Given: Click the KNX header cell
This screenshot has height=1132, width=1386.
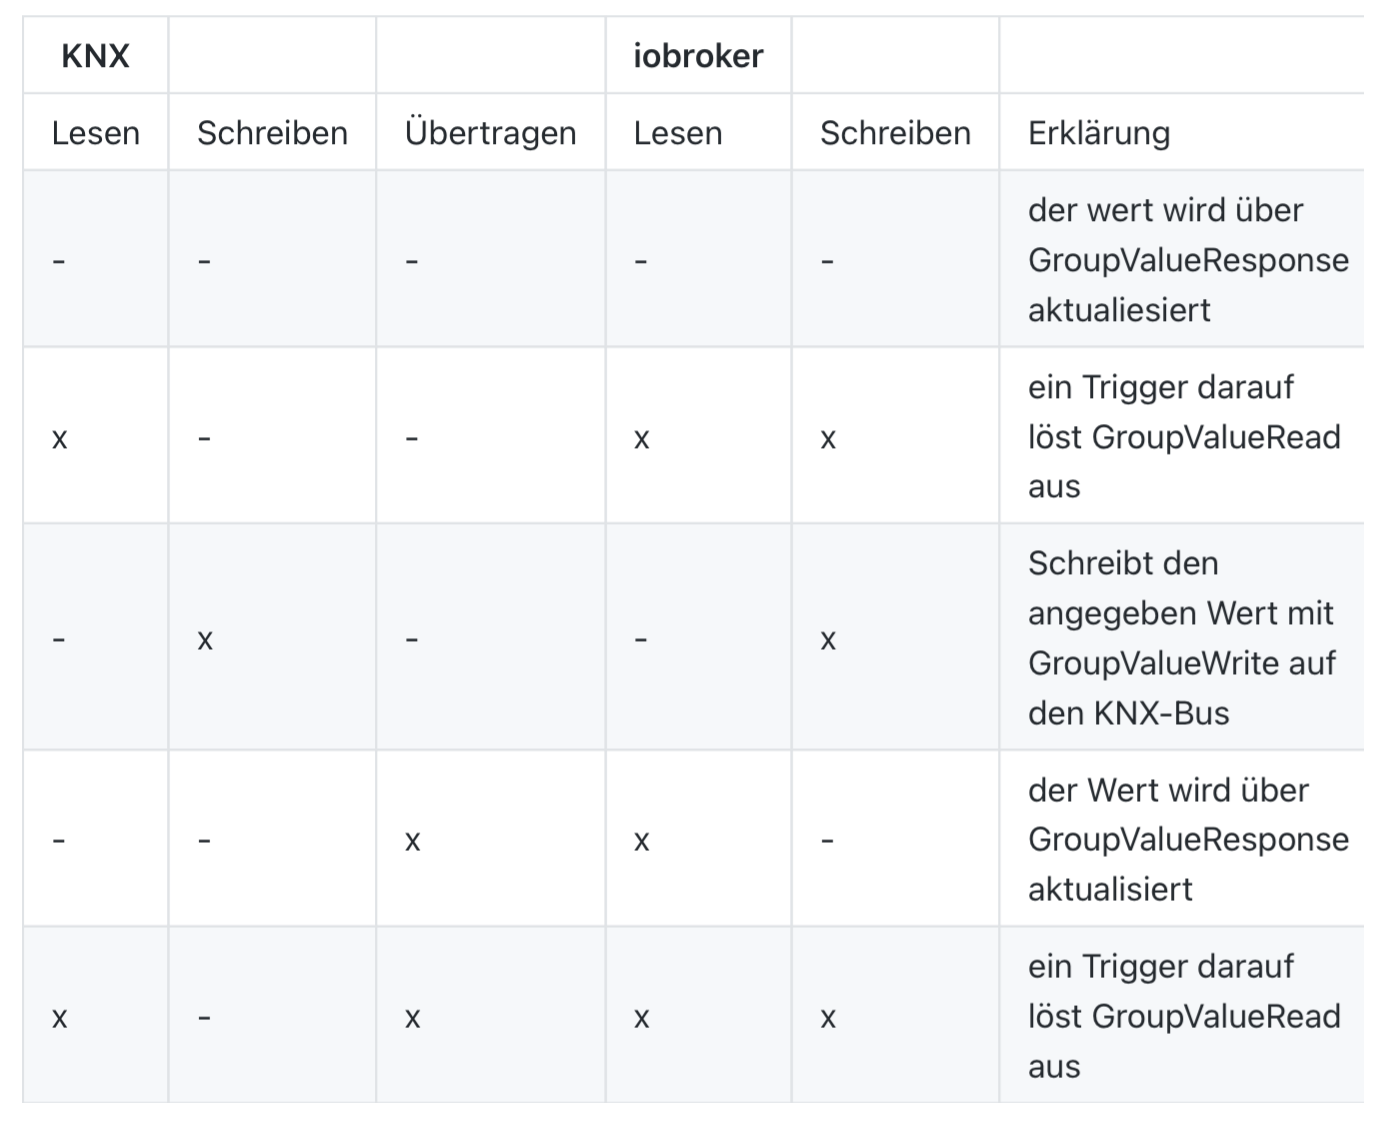Looking at the screenshot, I should point(96,56).
